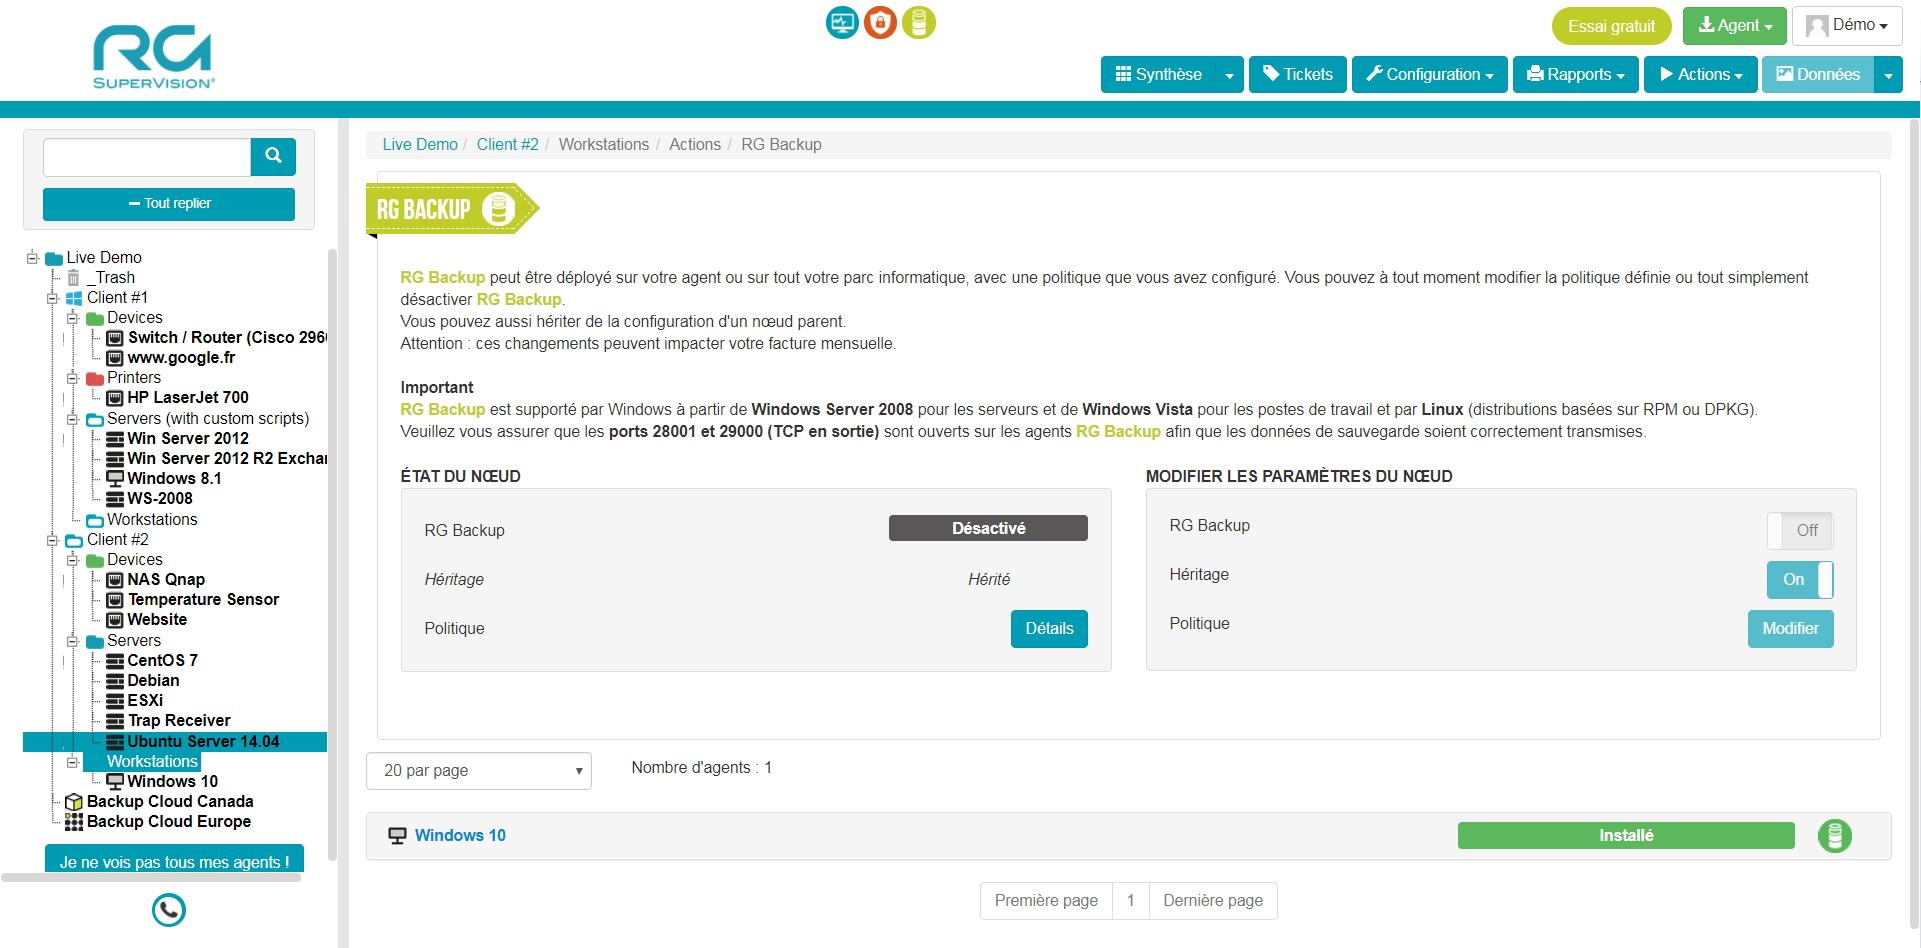1921x948 pixels.
Task: Click the Live Demo breadcrumb link
Action: [x=420, y=145]
